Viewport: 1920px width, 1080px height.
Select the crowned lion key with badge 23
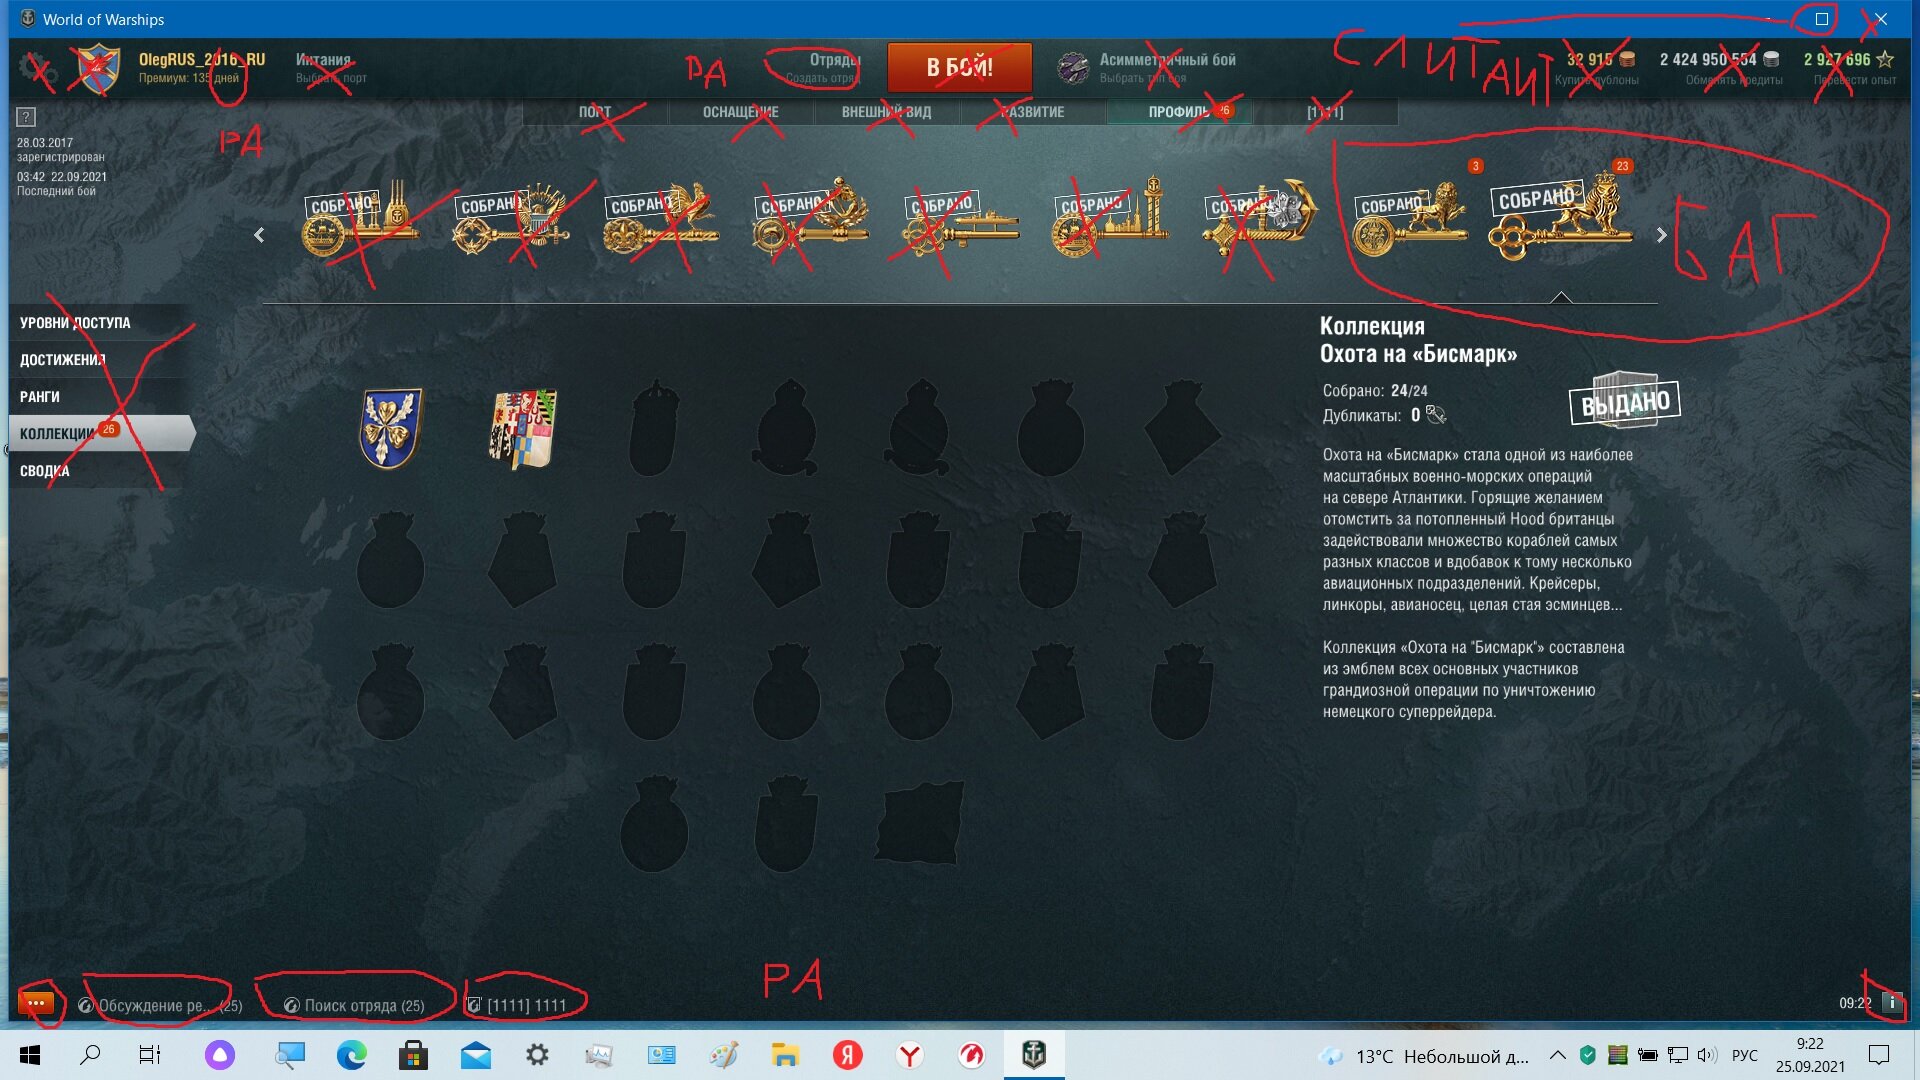point(1560,216)
